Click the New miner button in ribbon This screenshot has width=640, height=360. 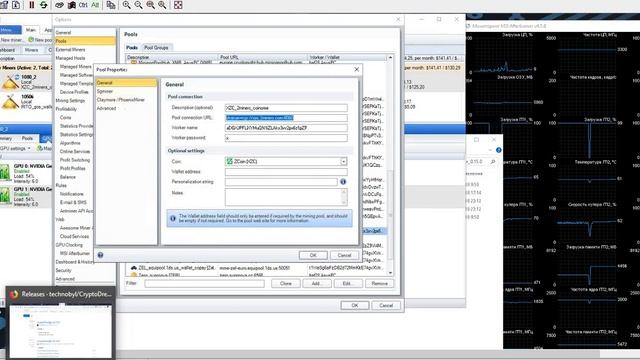pyautogui.click(x=12, y=40)
